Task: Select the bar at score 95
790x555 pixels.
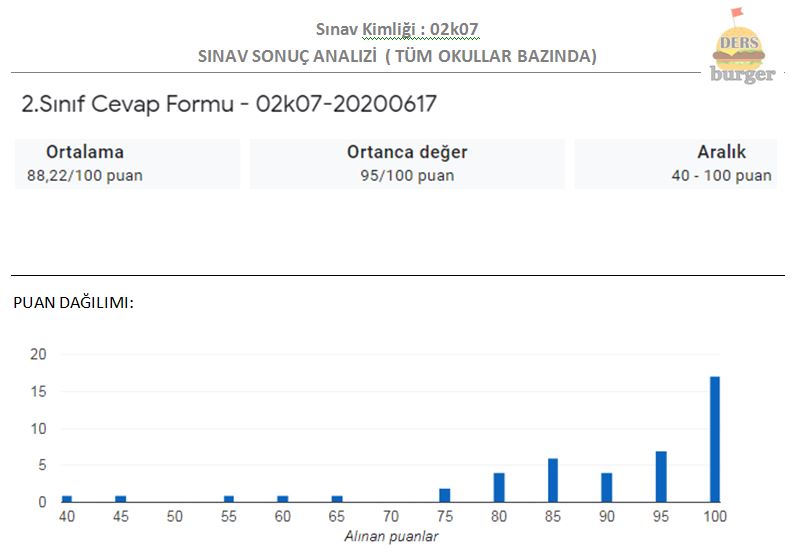Action: (x=660, y=476)
